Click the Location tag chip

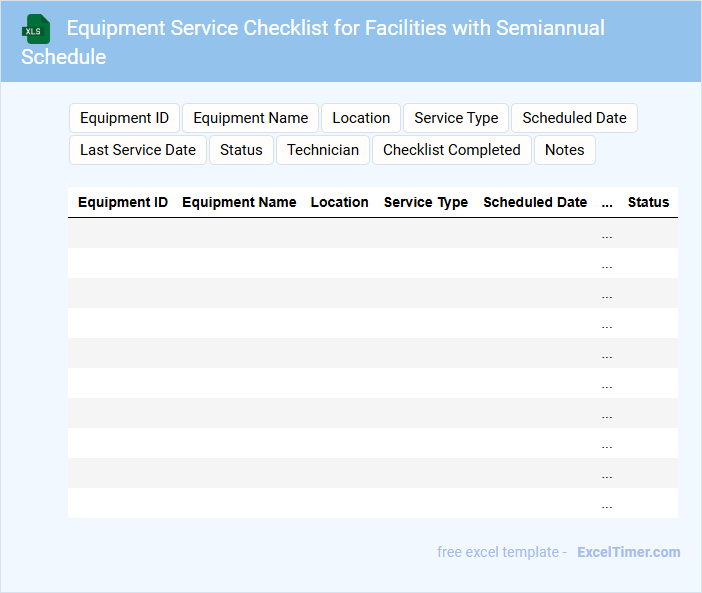361,118
